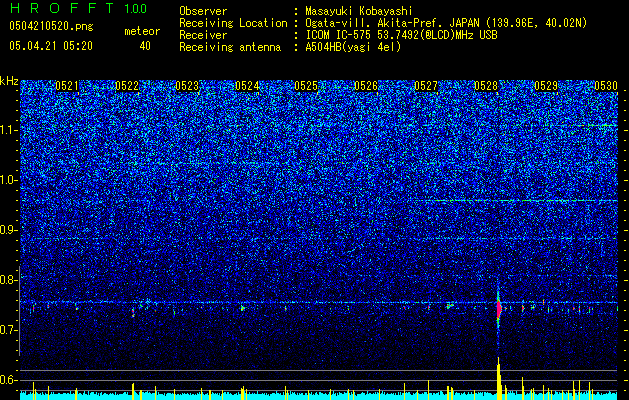Viewport: 629px width, 400px height.
Task: Click the 1.1 frequency axis label
Action: (8, 130)
